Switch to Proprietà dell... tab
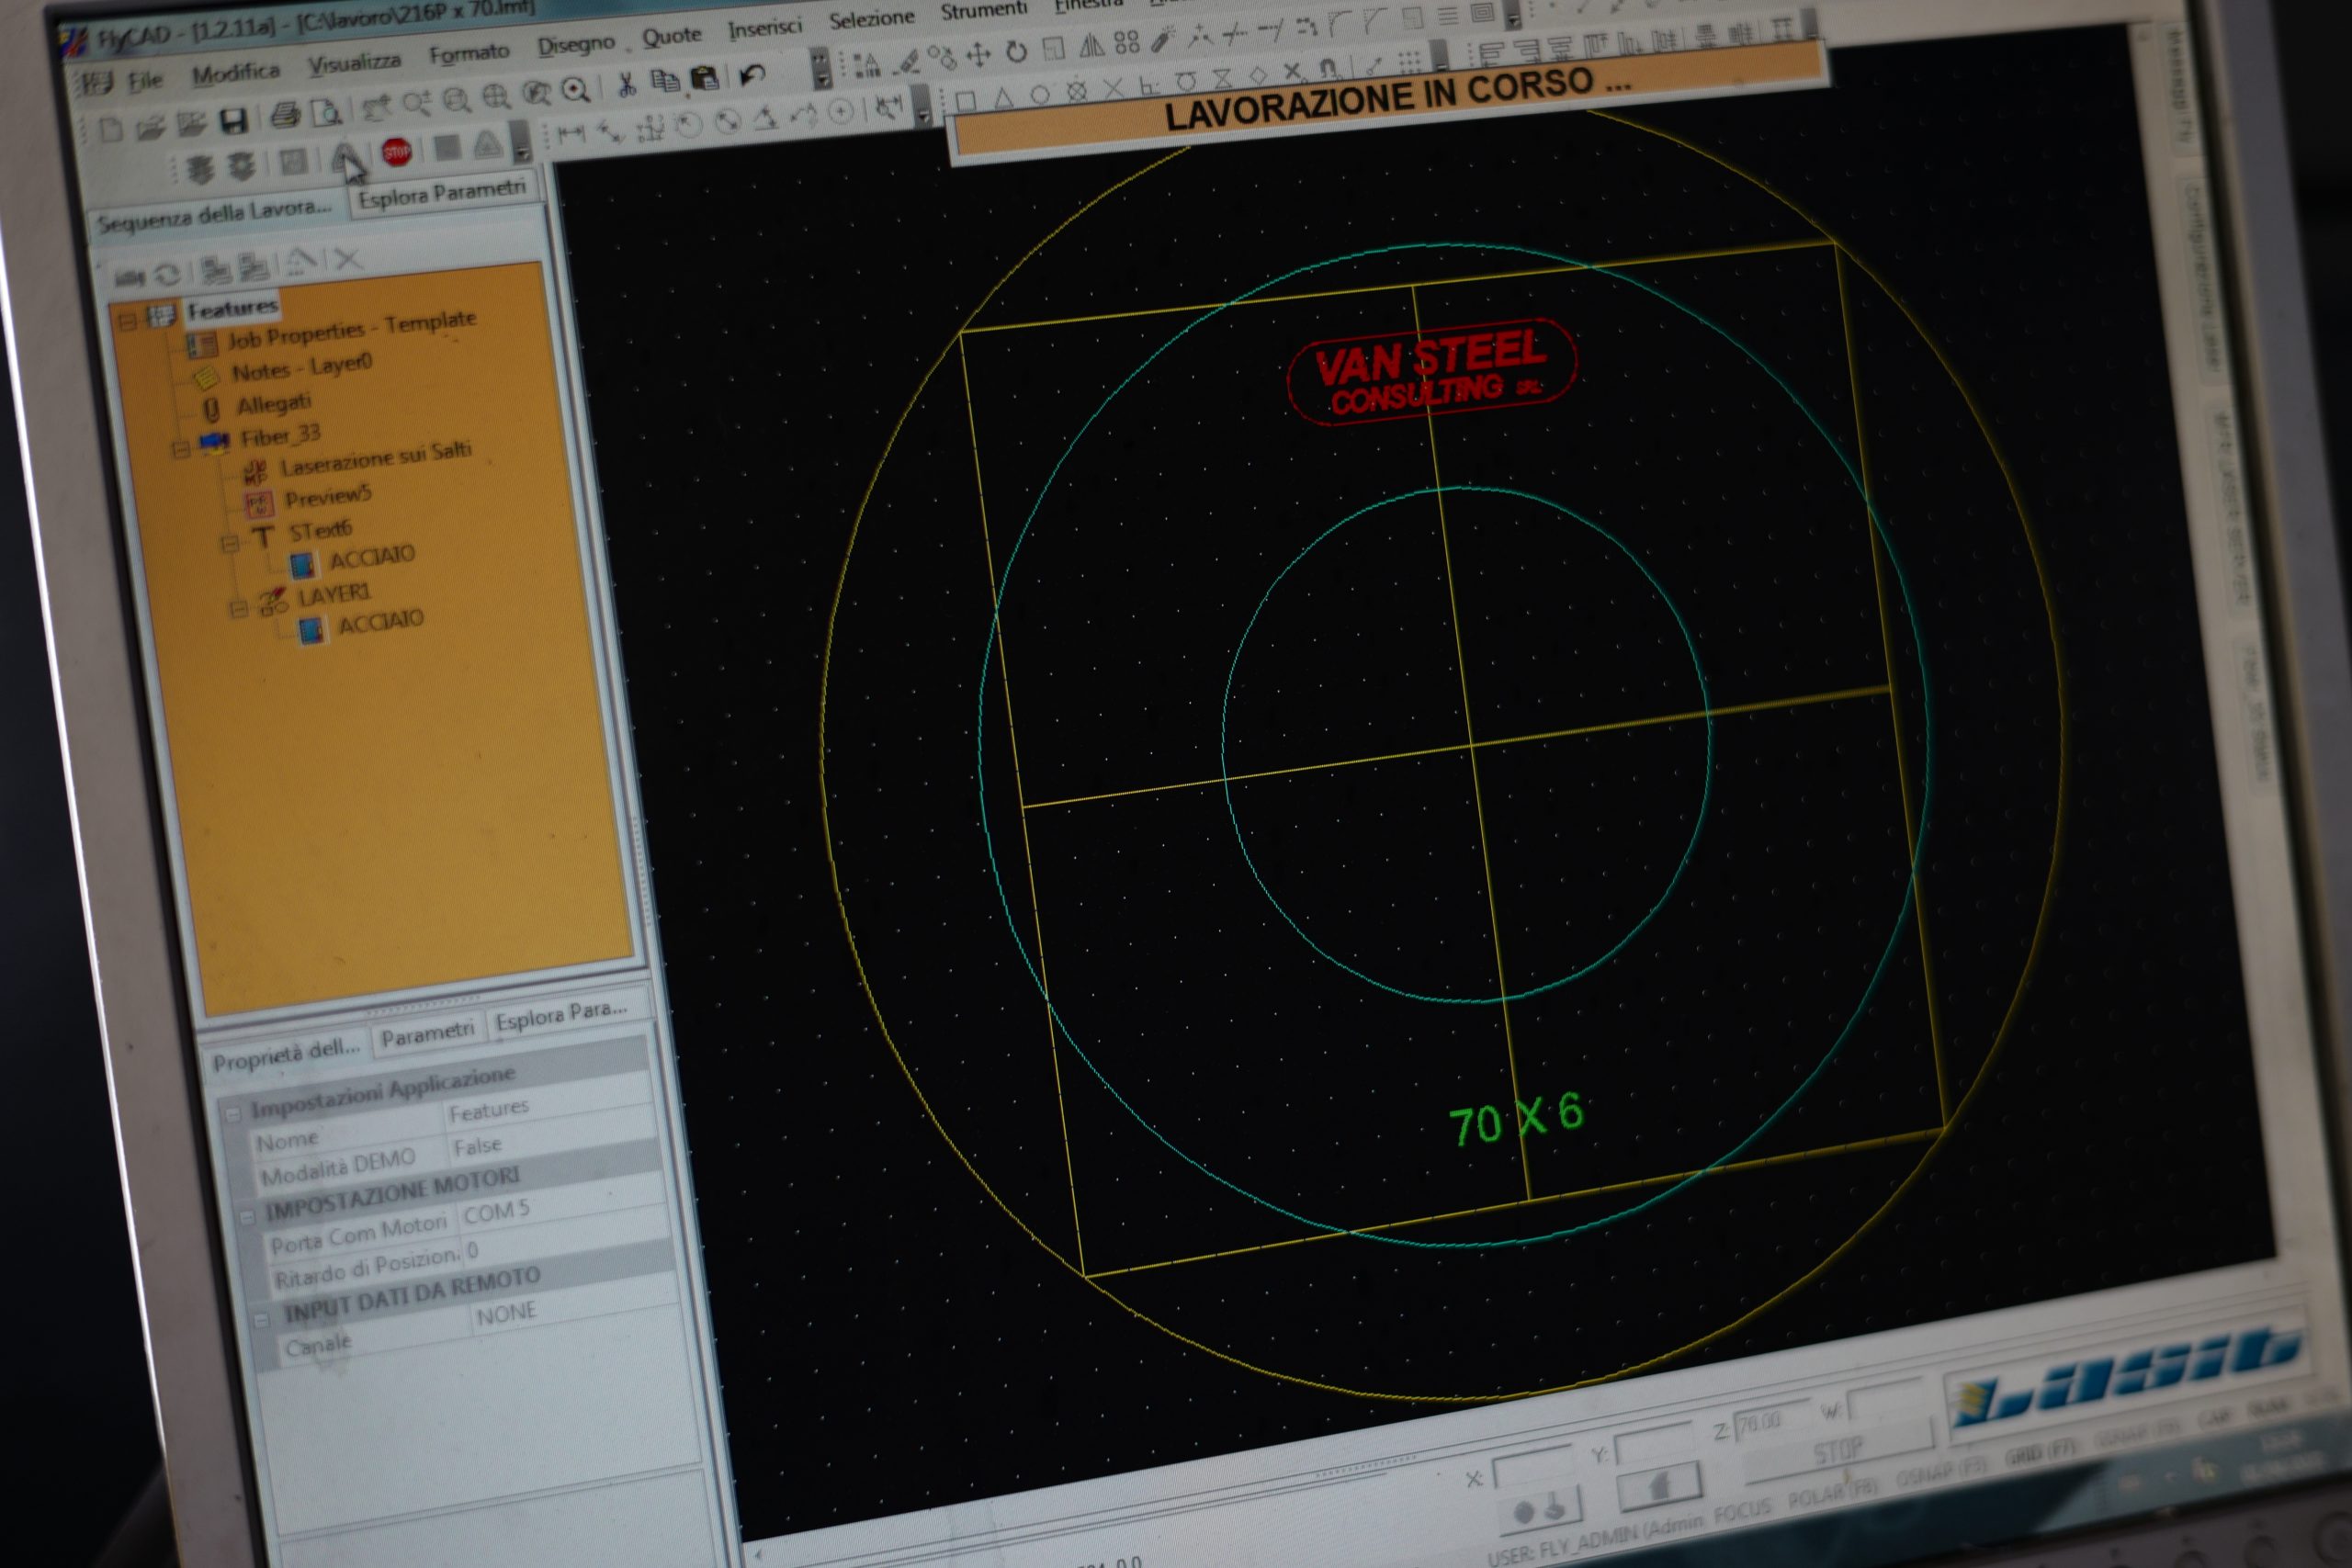The image size is (2352, 1568). (x=286, y=1054)
